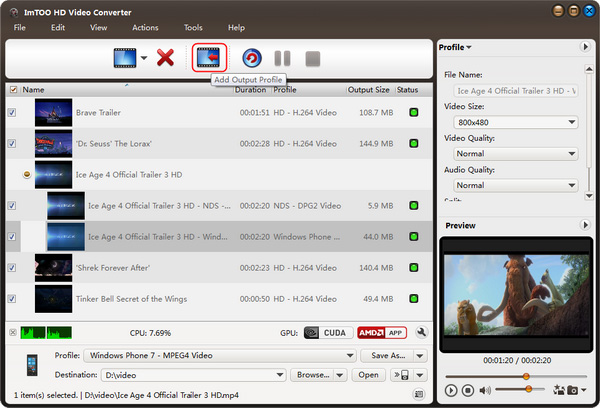Click the red X Remove icon
Viewport: 600px width, 408px height.
coord(165,58)
